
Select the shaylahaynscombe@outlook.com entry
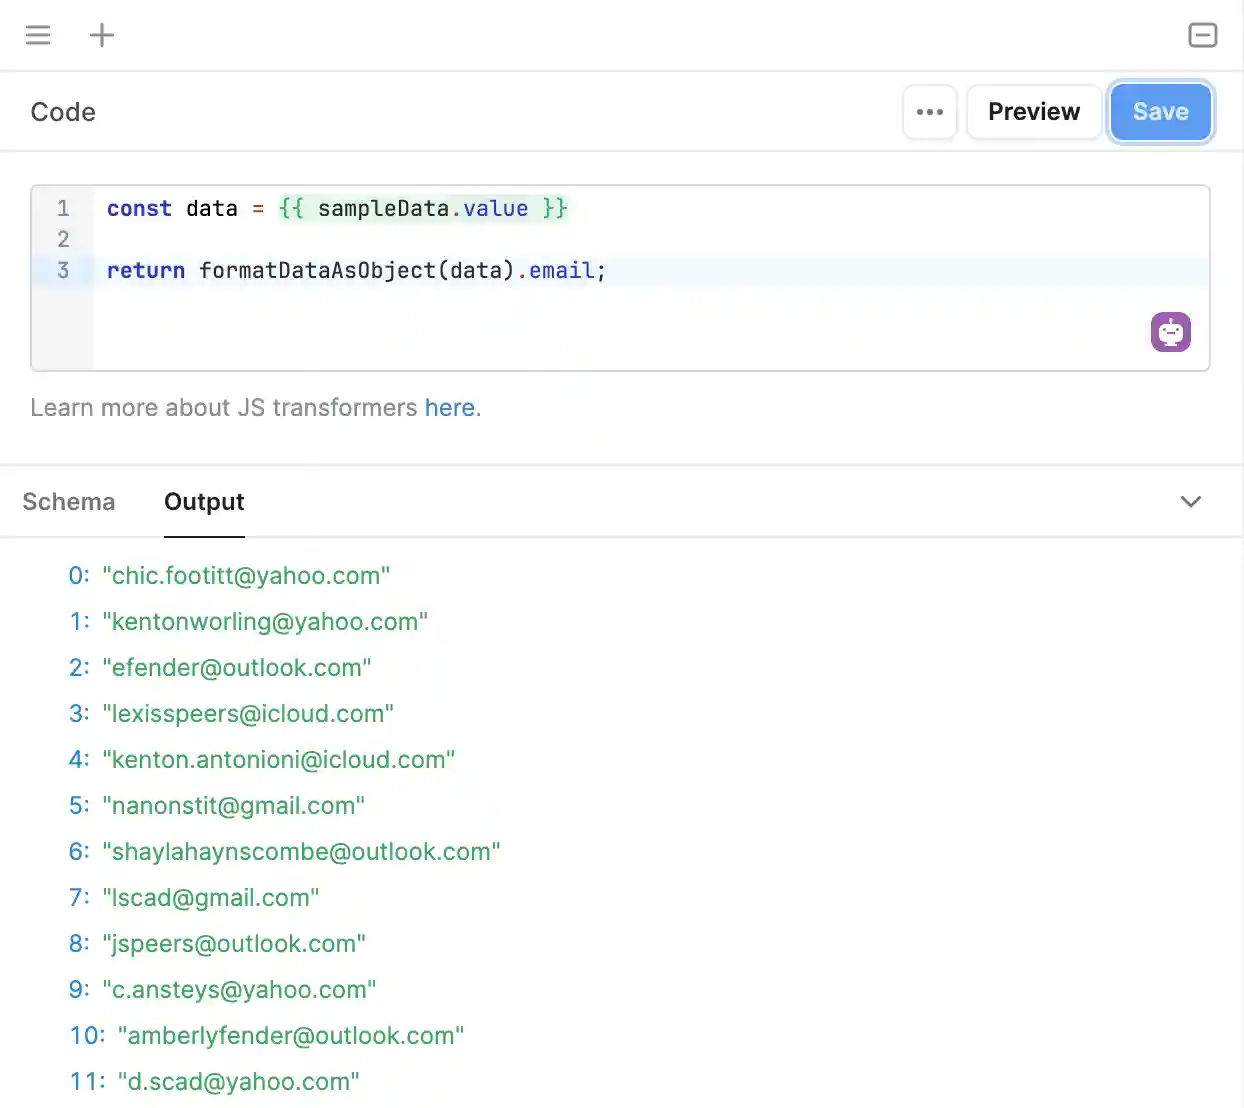pyautogui.click(x=301, y=852)
